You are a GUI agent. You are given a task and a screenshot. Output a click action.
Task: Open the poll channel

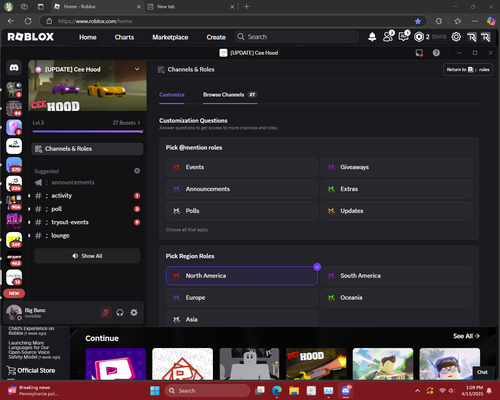tap(87, 209)
